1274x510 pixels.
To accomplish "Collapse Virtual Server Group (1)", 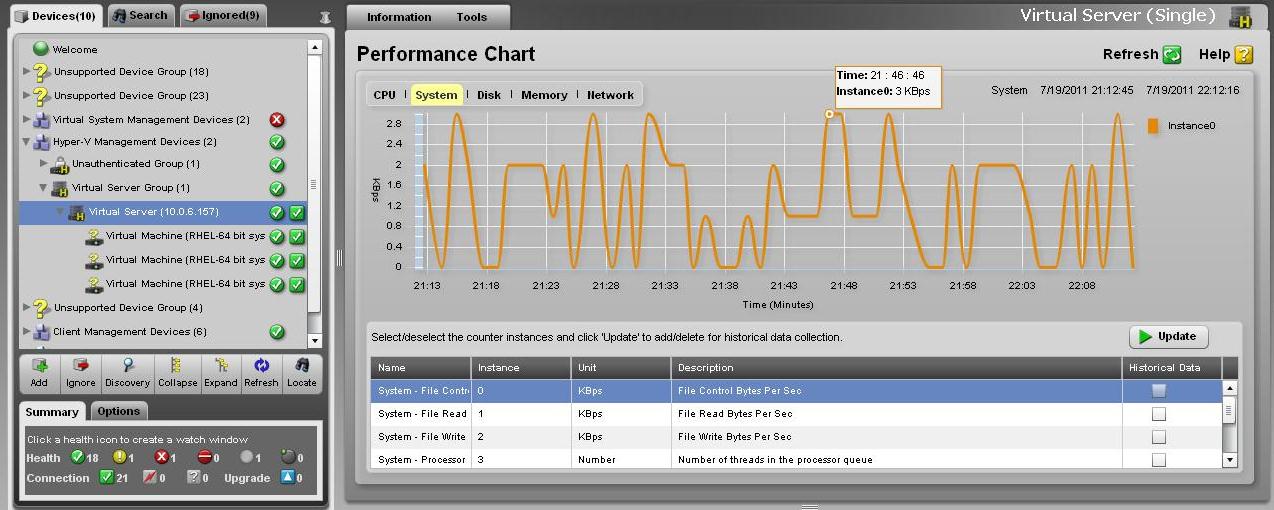I will point(44,187).
